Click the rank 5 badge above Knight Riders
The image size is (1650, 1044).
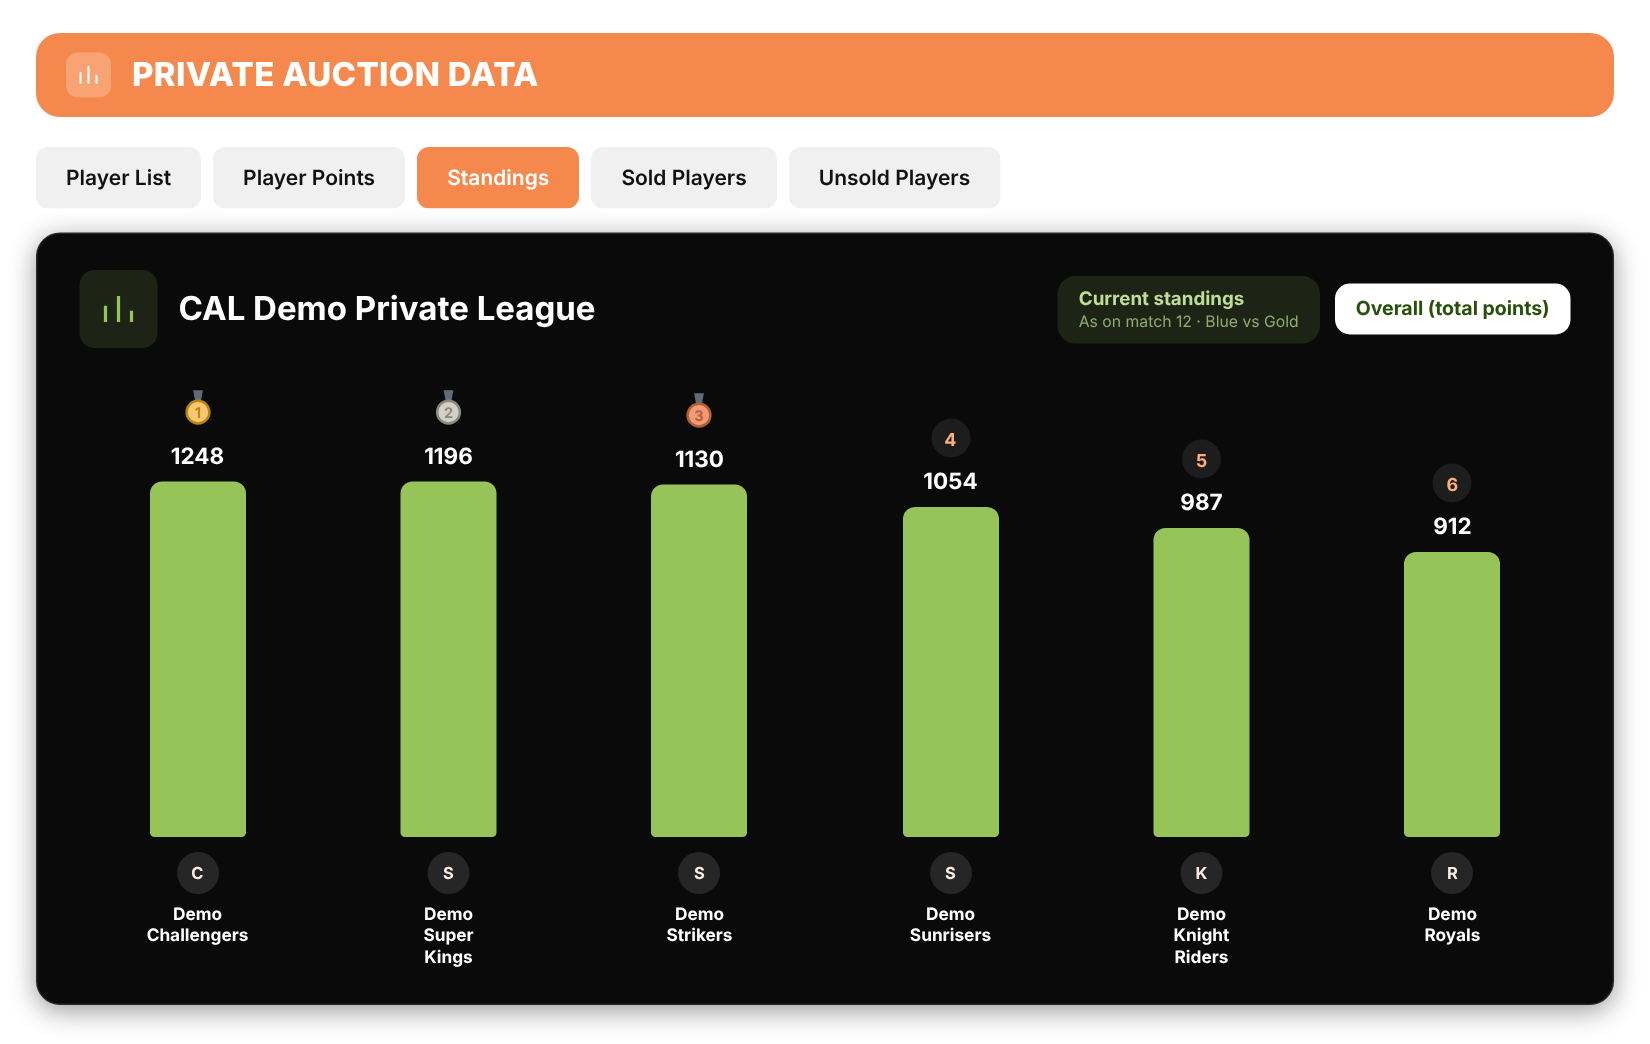point(1201,460)
